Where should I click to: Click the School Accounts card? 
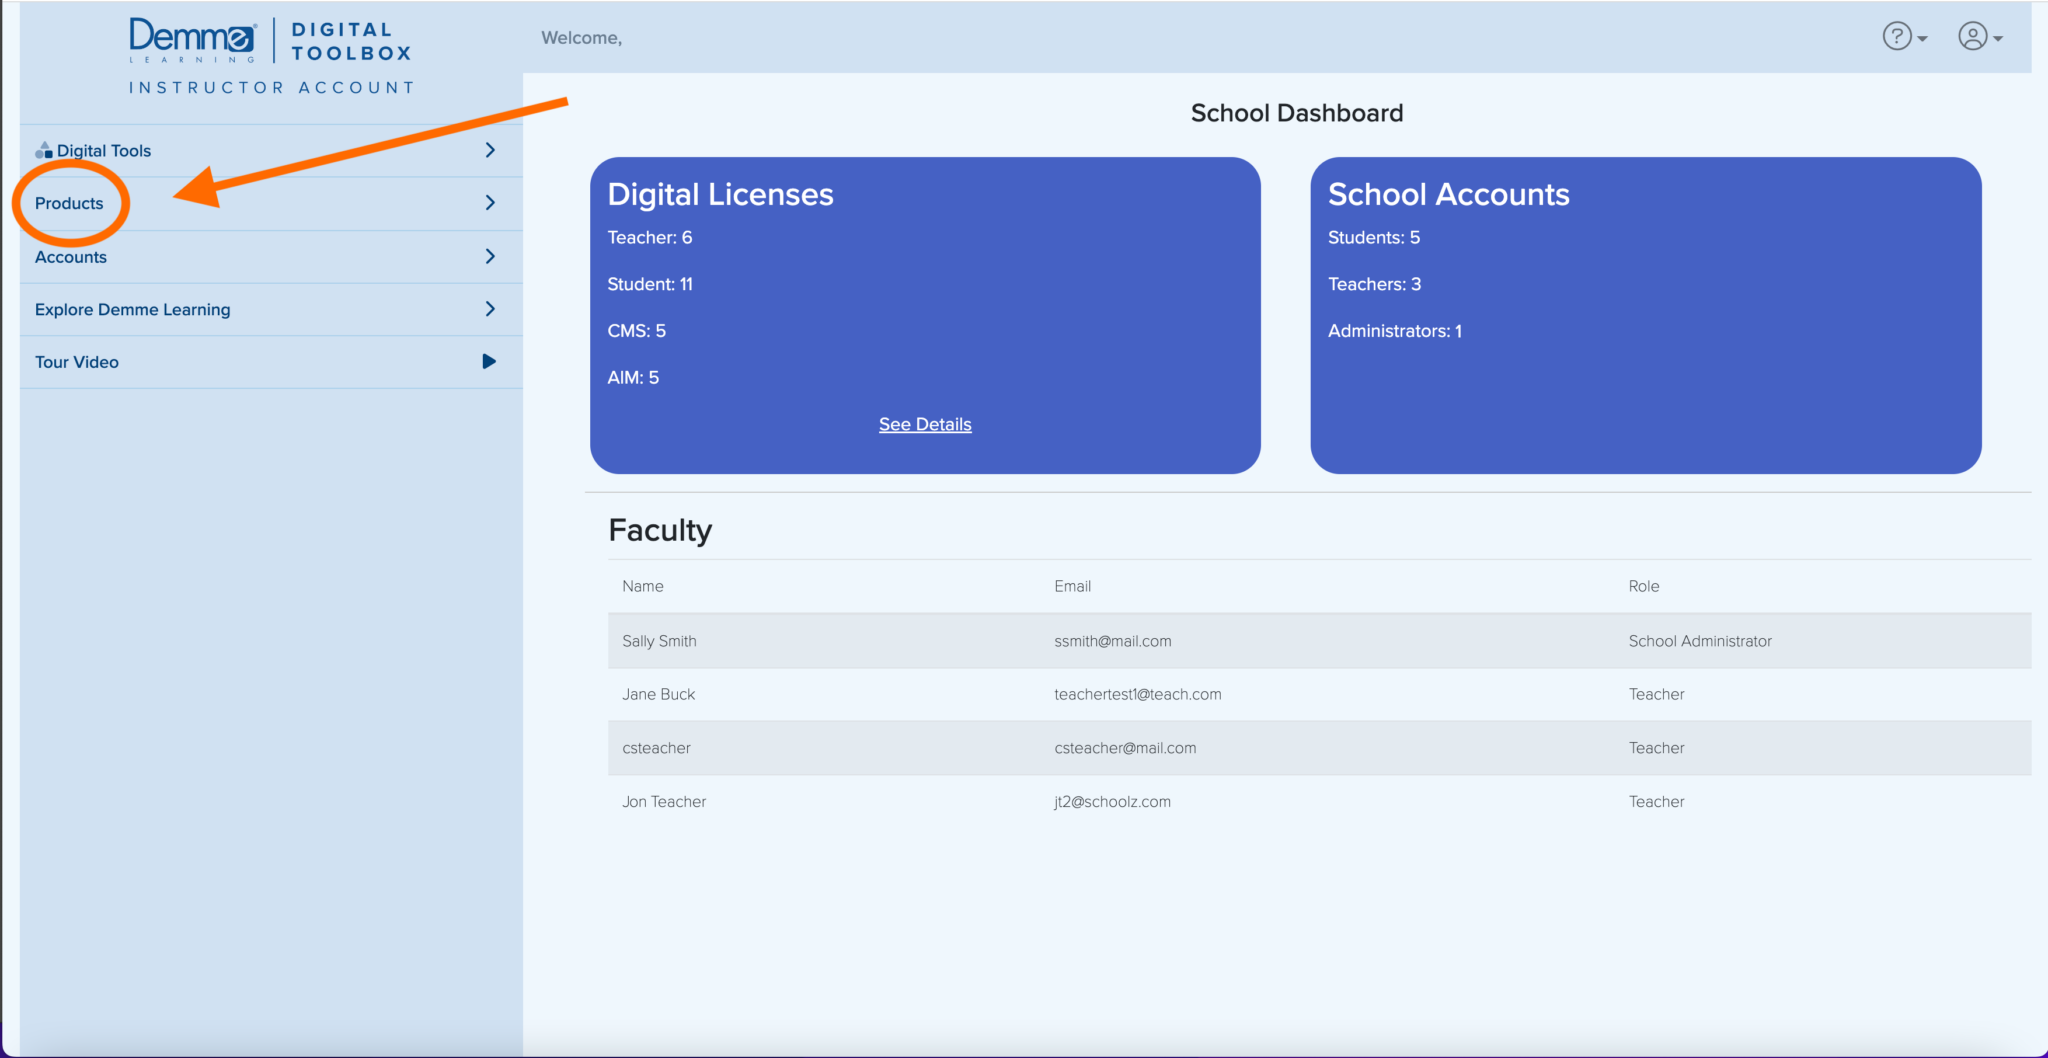pos(1644,313)
